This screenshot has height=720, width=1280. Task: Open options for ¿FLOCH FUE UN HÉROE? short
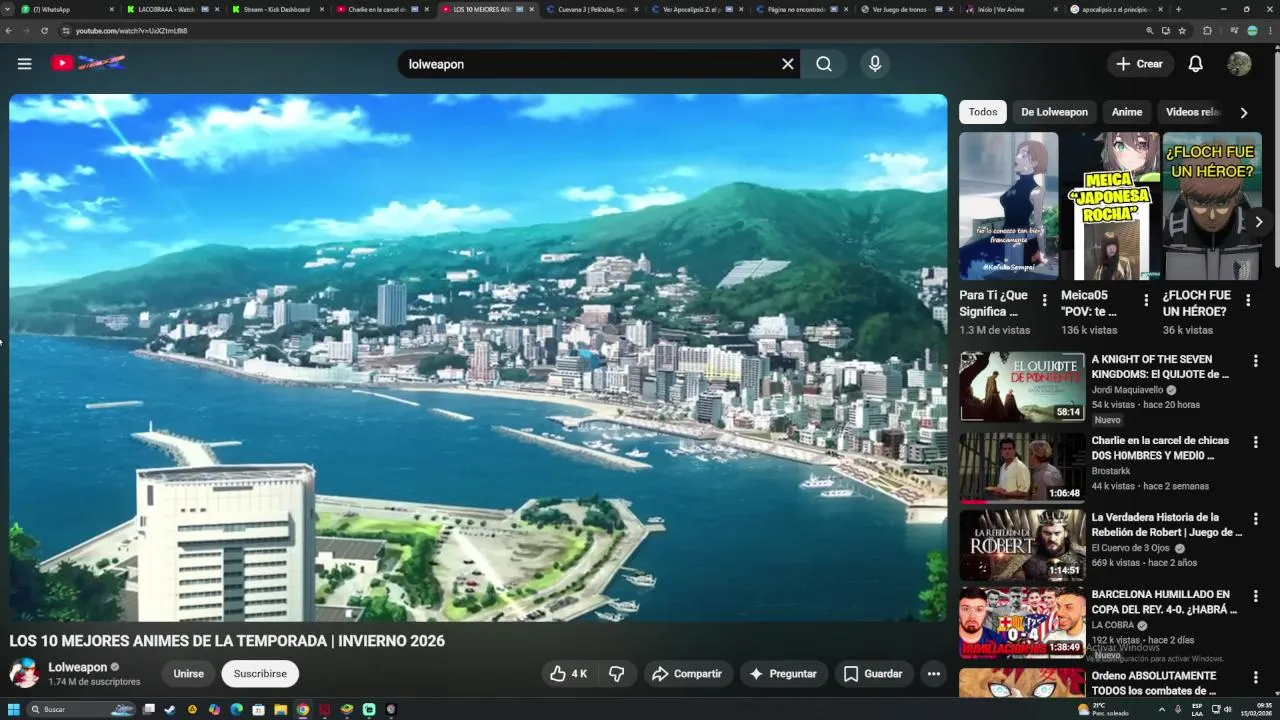(x=1248, y=300)
